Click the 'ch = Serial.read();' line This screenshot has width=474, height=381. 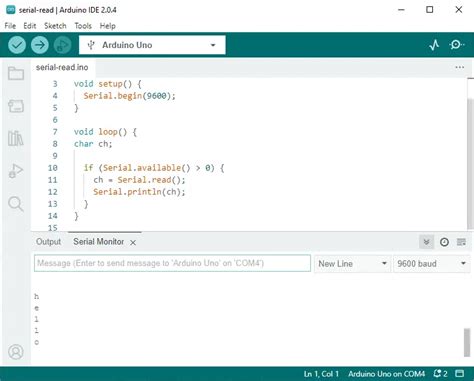click(139, 180)
